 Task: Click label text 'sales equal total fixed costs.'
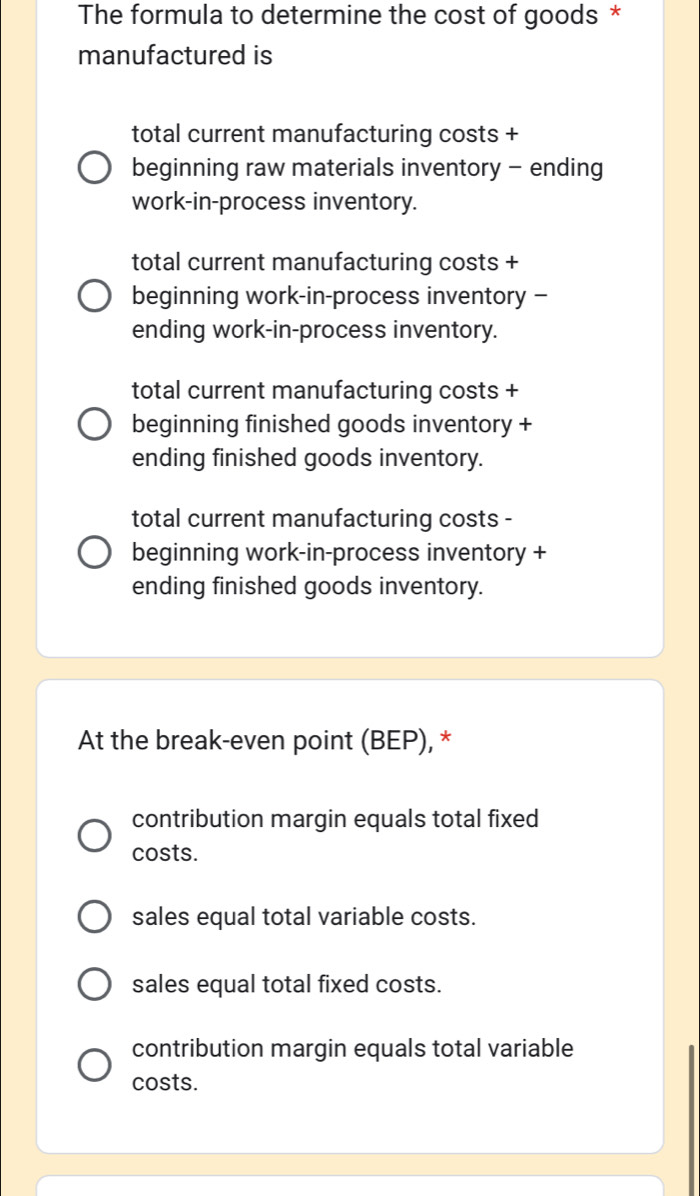point(286,984)
